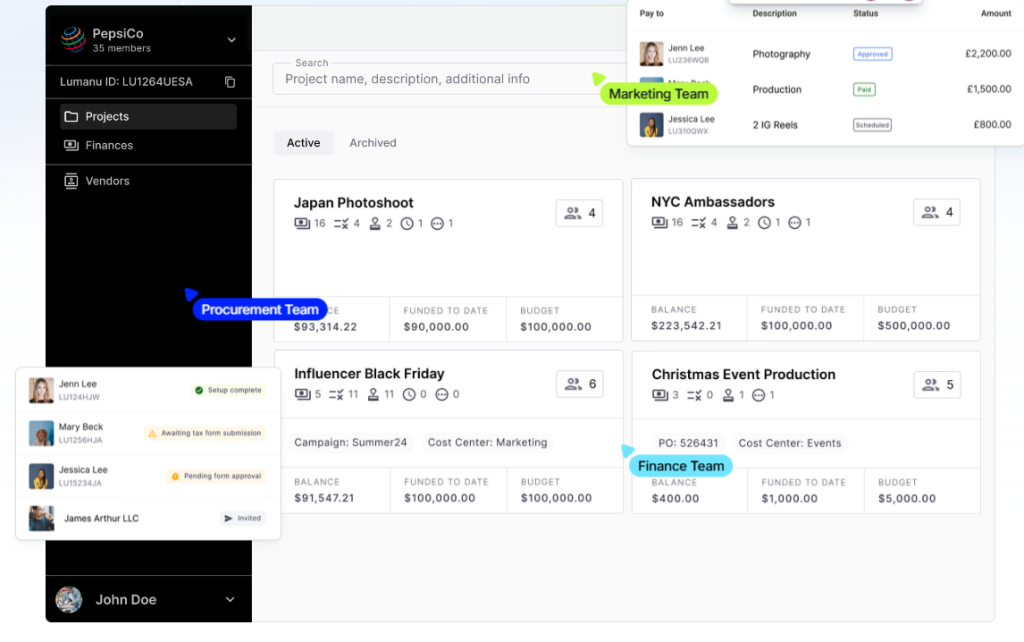Open members badge on Influencer Black Friday

pyautogui.click(x=579, y=384)
